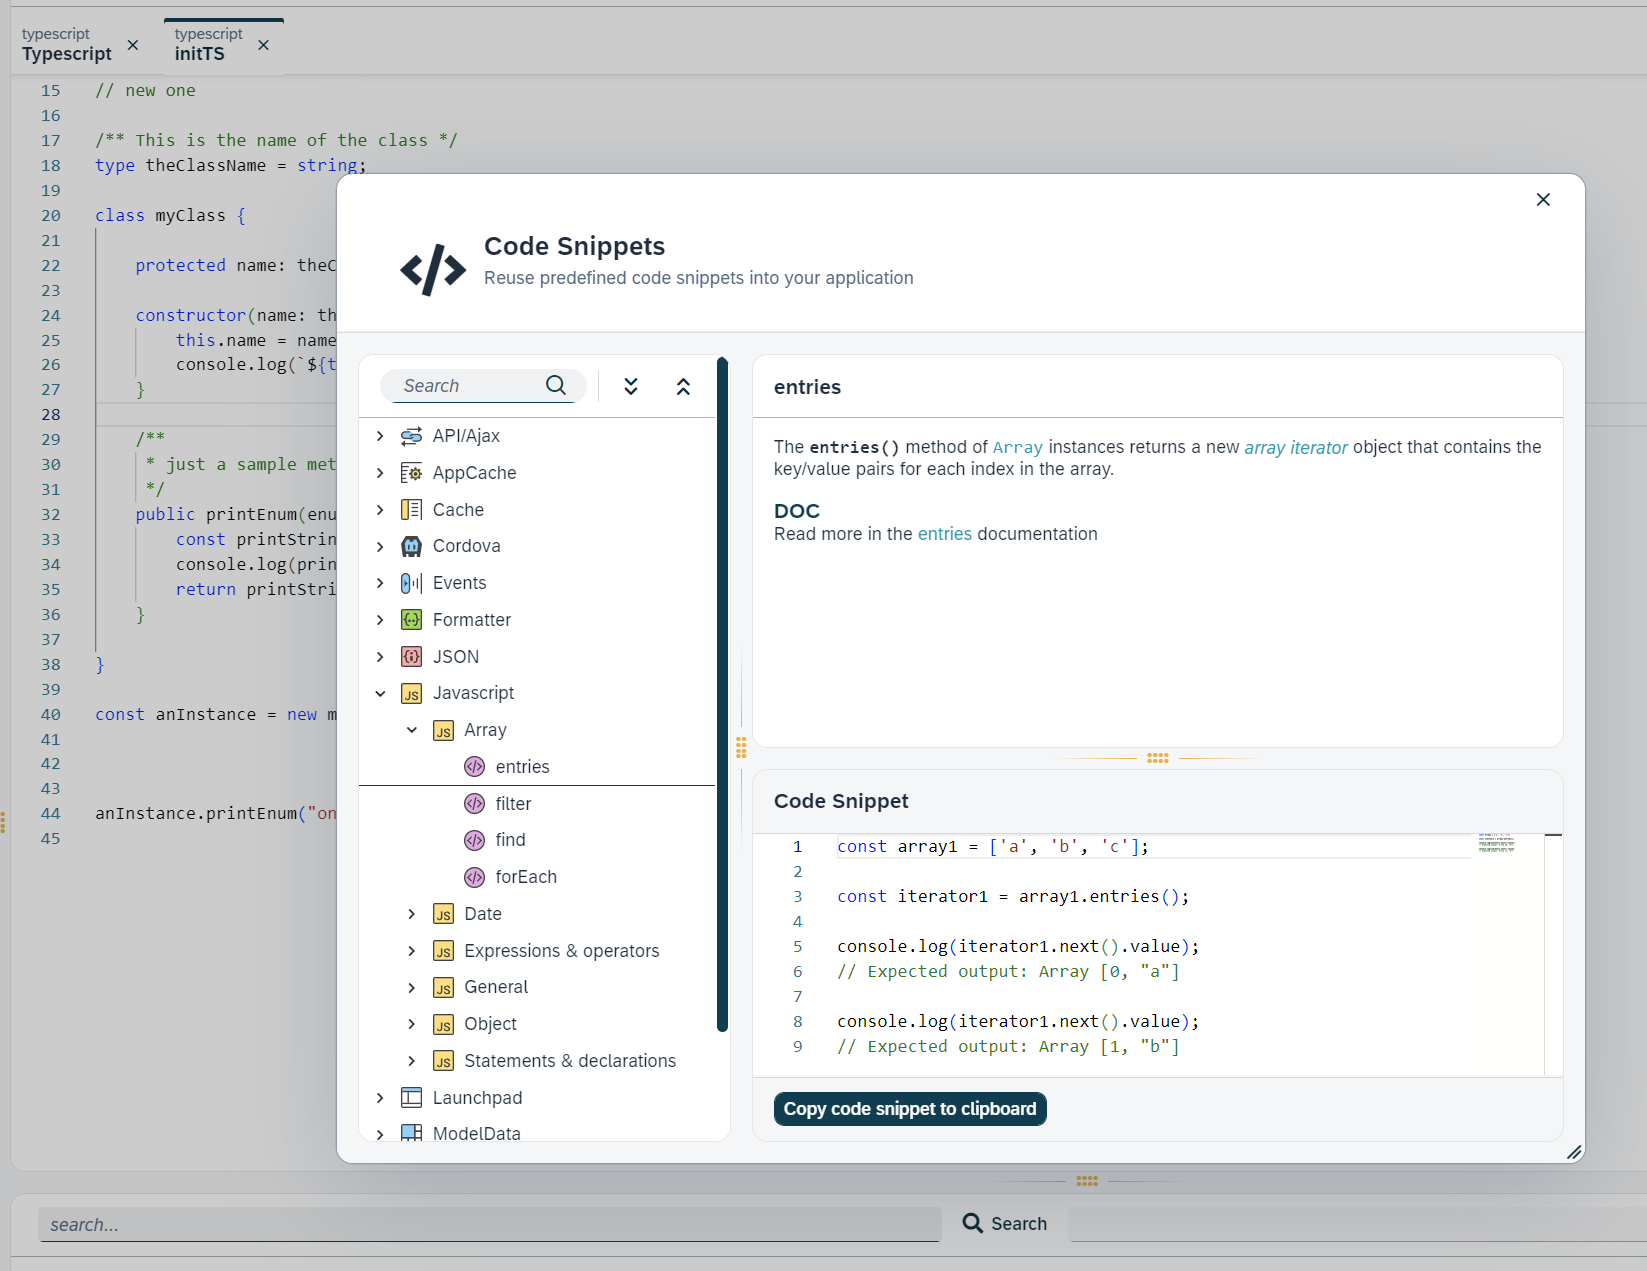Screen dimensions: 1647x1271
Task: Click line 20 in the background editor
Action: click(170, 215)
